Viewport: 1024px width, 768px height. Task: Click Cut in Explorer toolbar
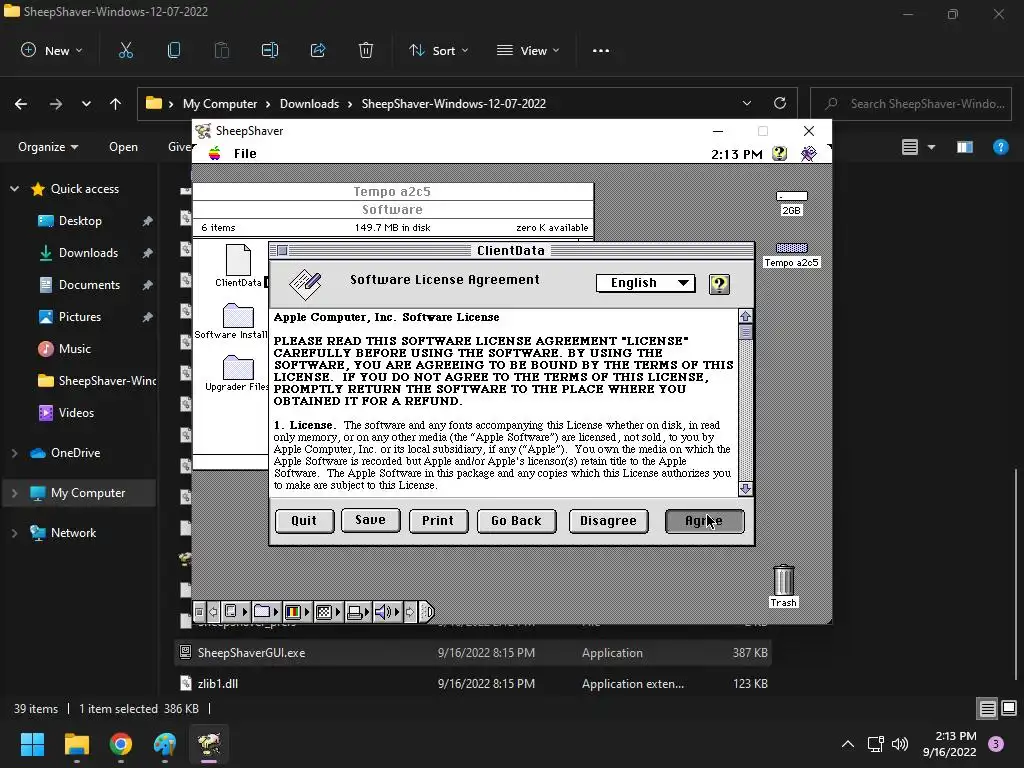(125, 50)
